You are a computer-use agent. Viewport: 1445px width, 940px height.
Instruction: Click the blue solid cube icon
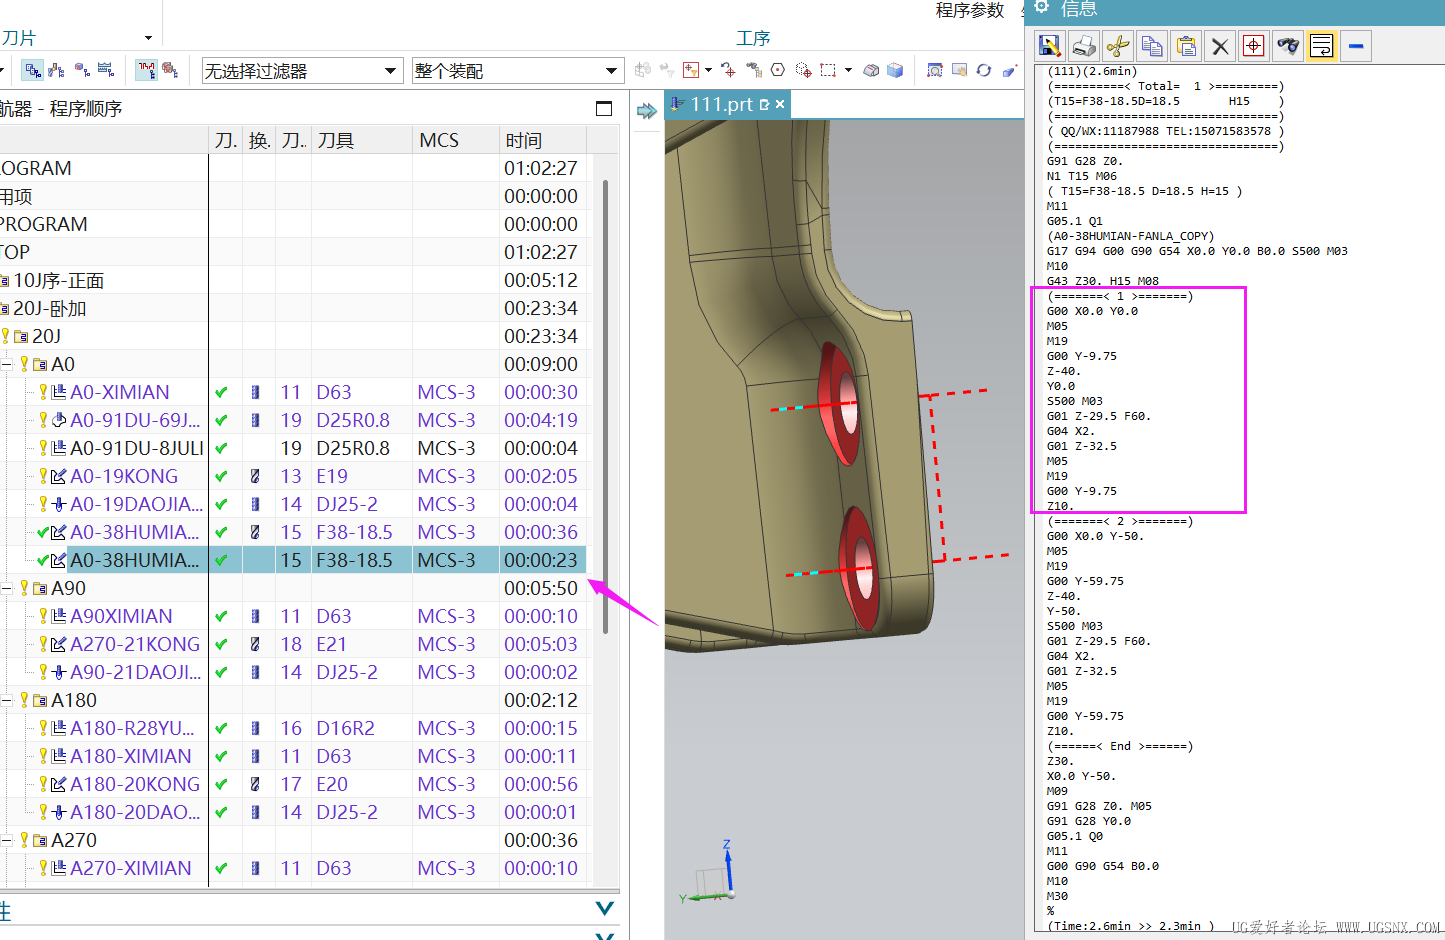[895, 70]
